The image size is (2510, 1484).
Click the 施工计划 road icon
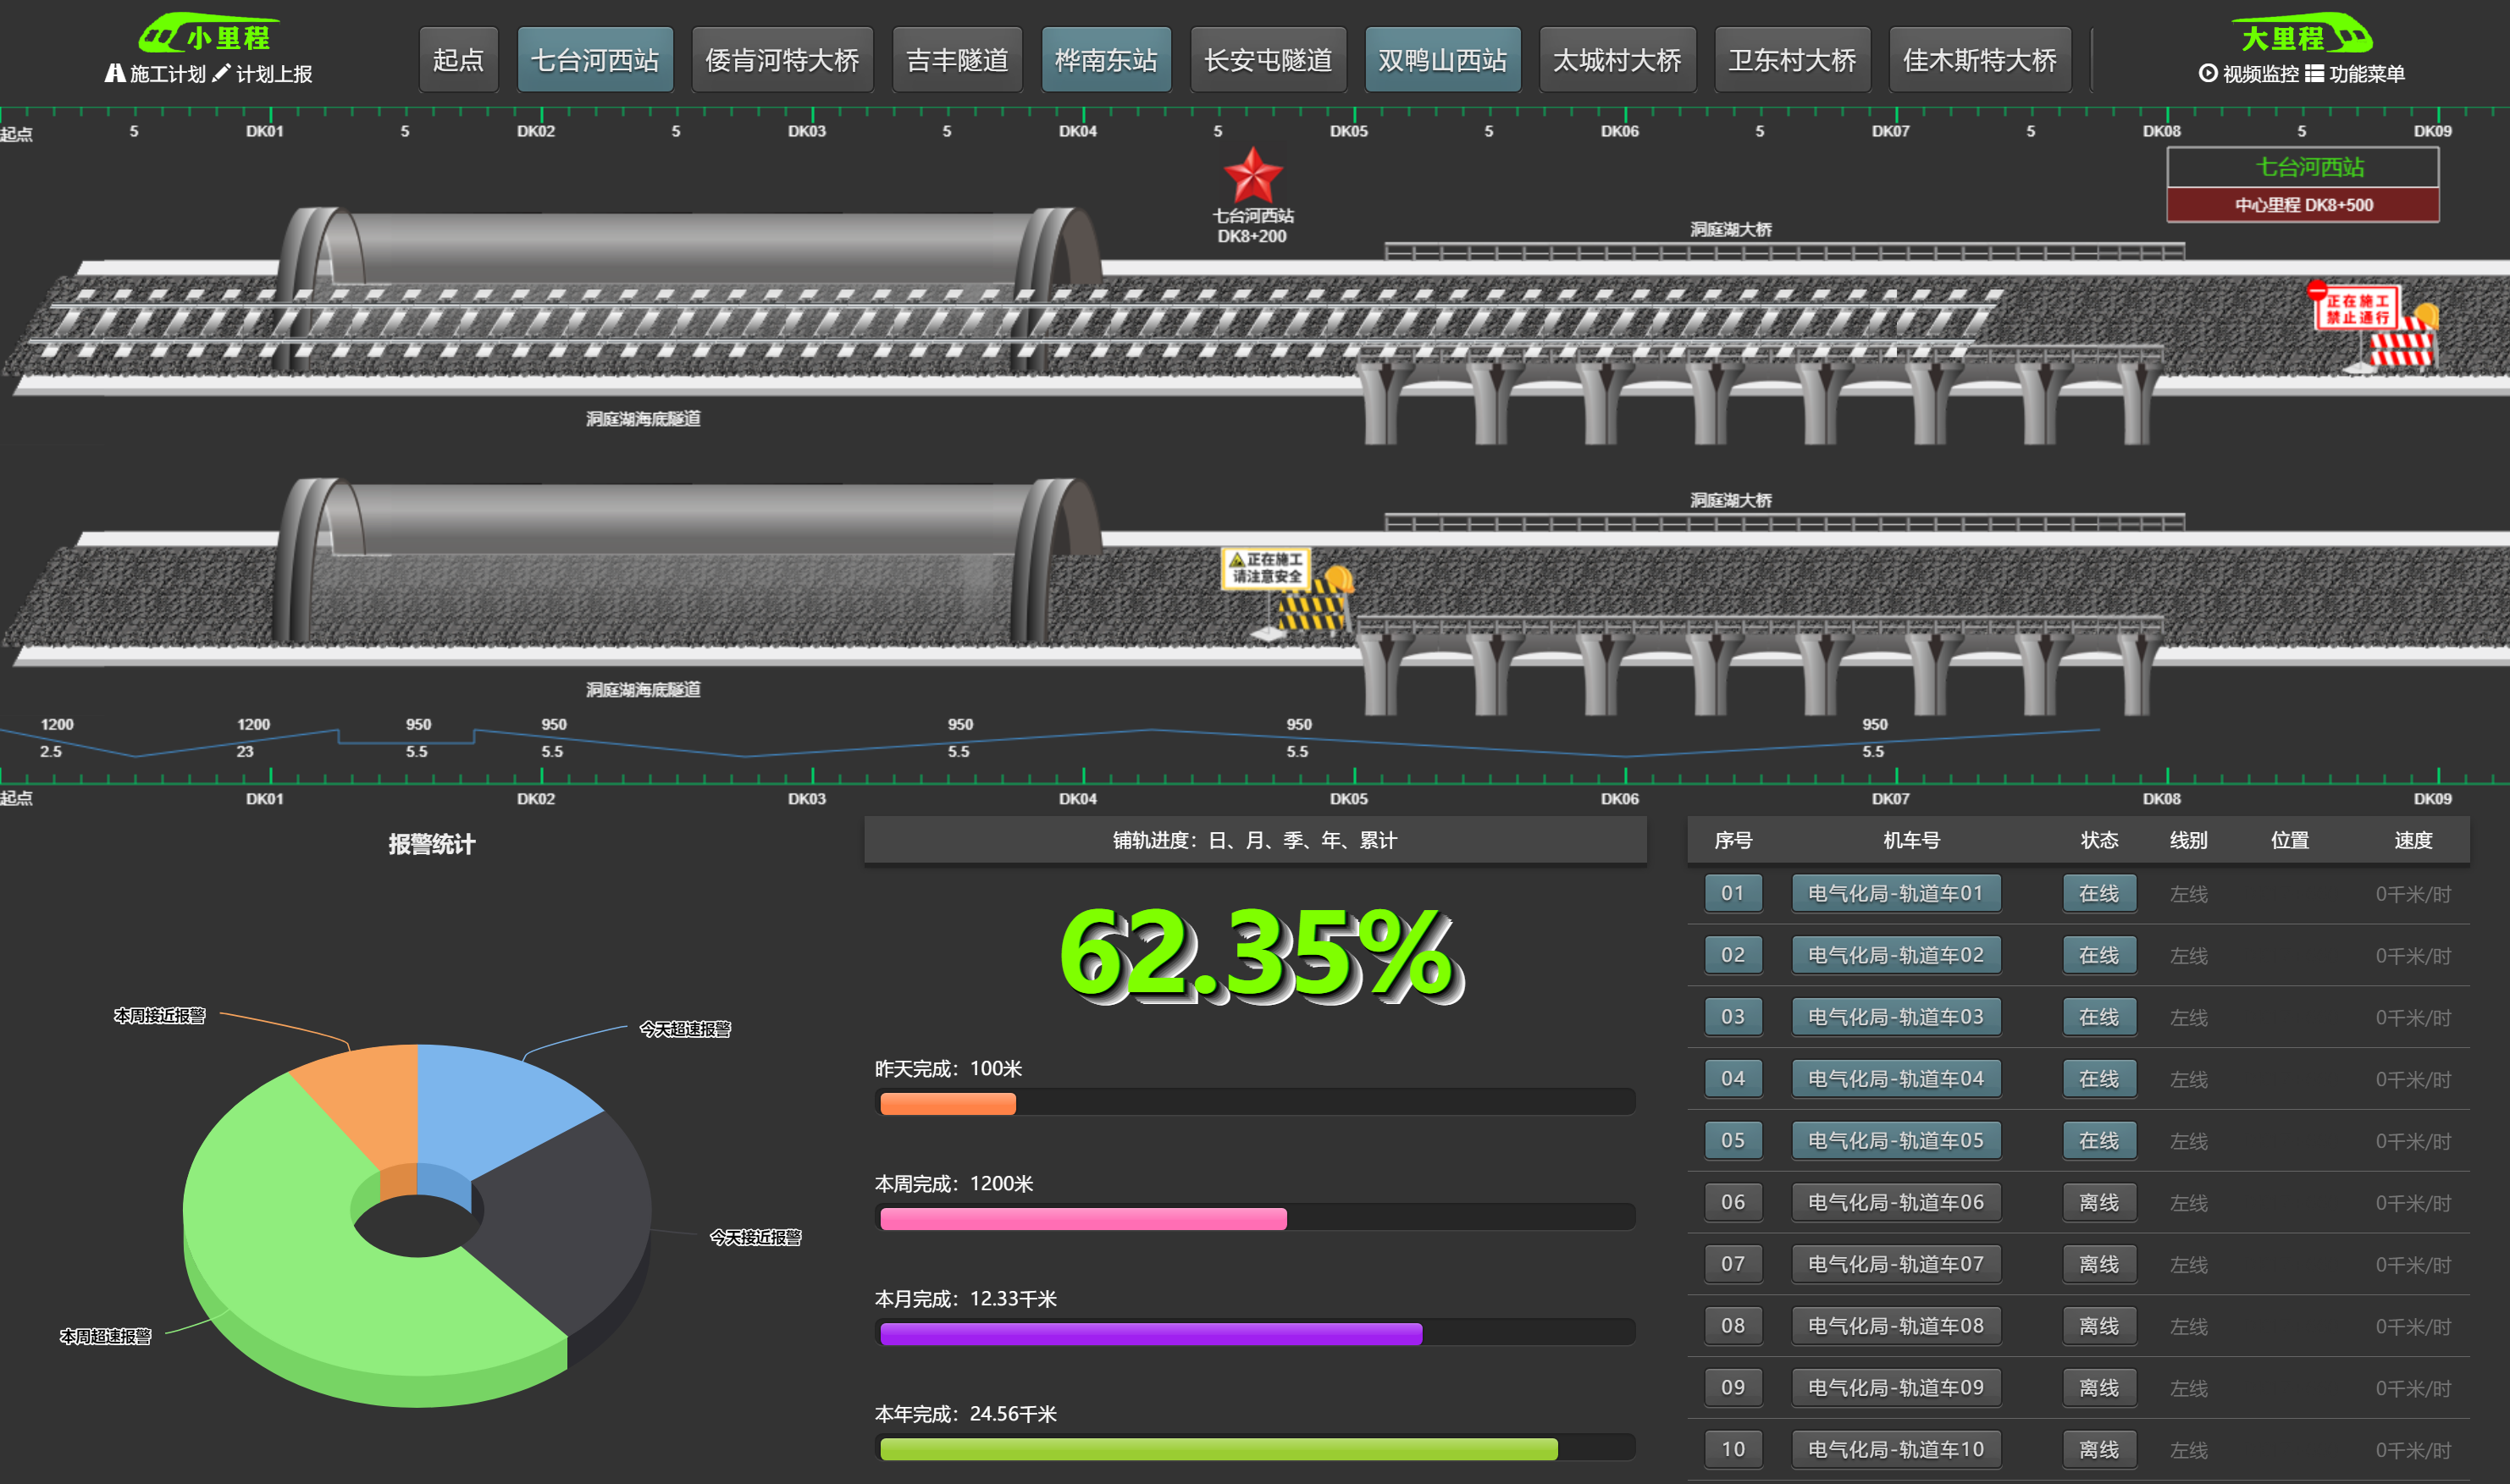click(115, 73)
